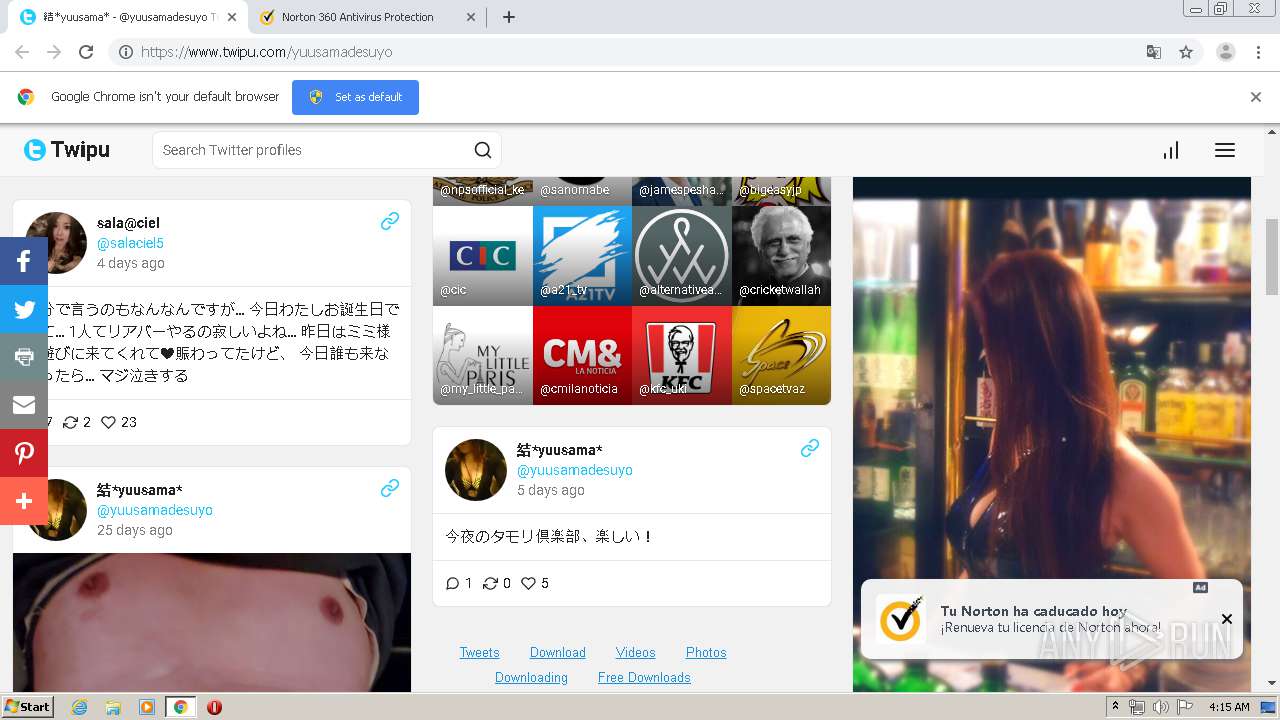Viewport: 1280px width, 720px height.
Task: Click the Downloading link
Action: (531, 677)
